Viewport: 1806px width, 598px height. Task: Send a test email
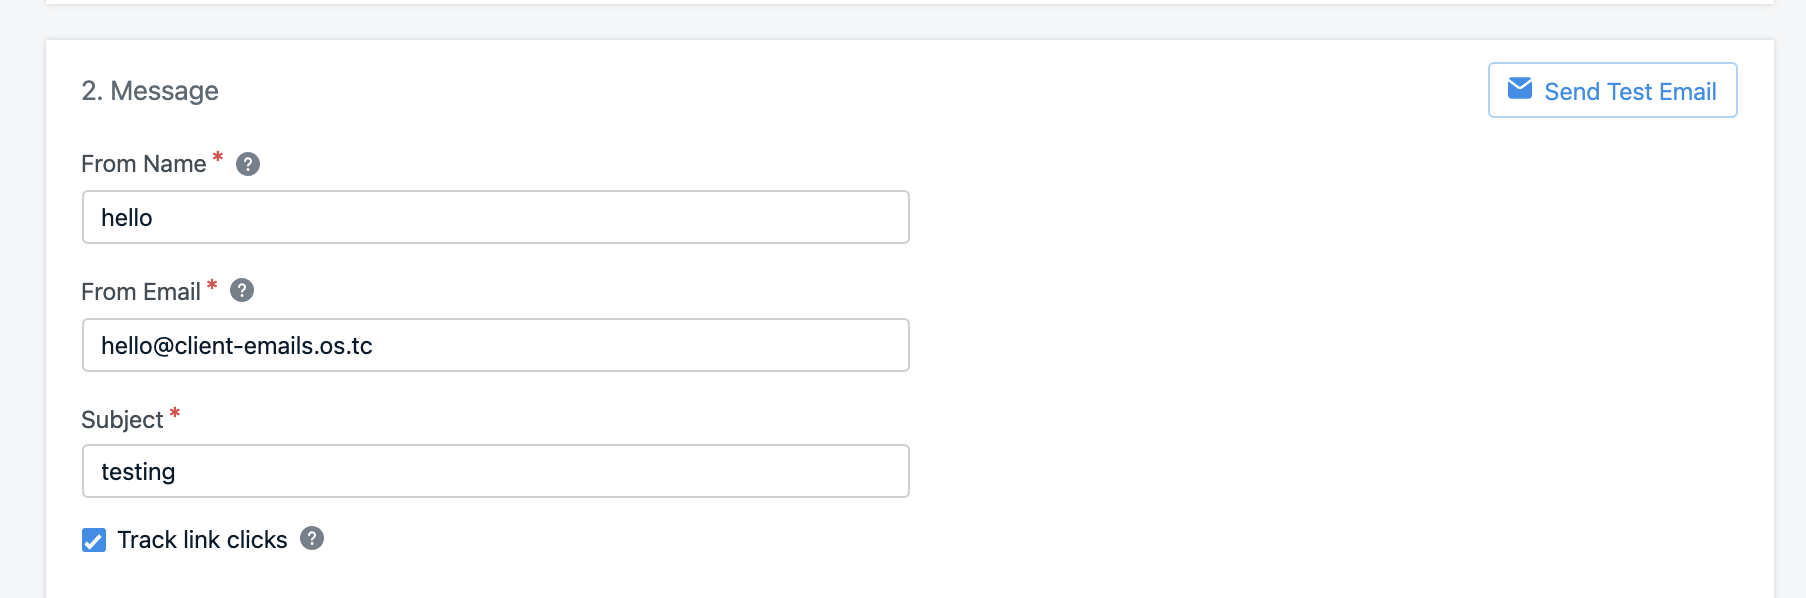point(1613,90)
